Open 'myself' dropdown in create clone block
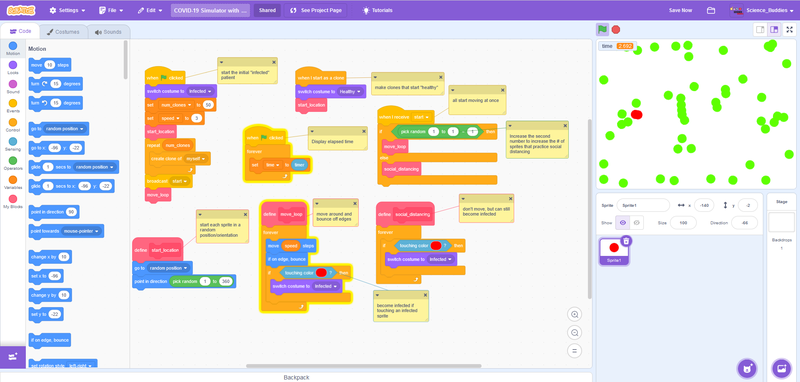 coord(196,159)
